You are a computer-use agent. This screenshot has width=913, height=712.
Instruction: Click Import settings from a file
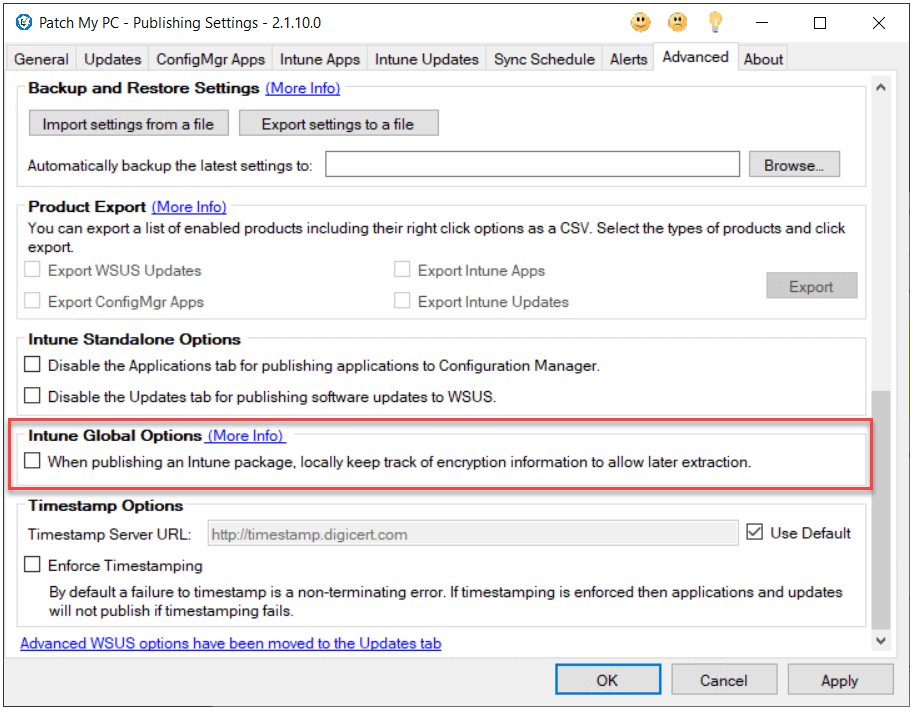pyautogui.click(x=129, y=123)
